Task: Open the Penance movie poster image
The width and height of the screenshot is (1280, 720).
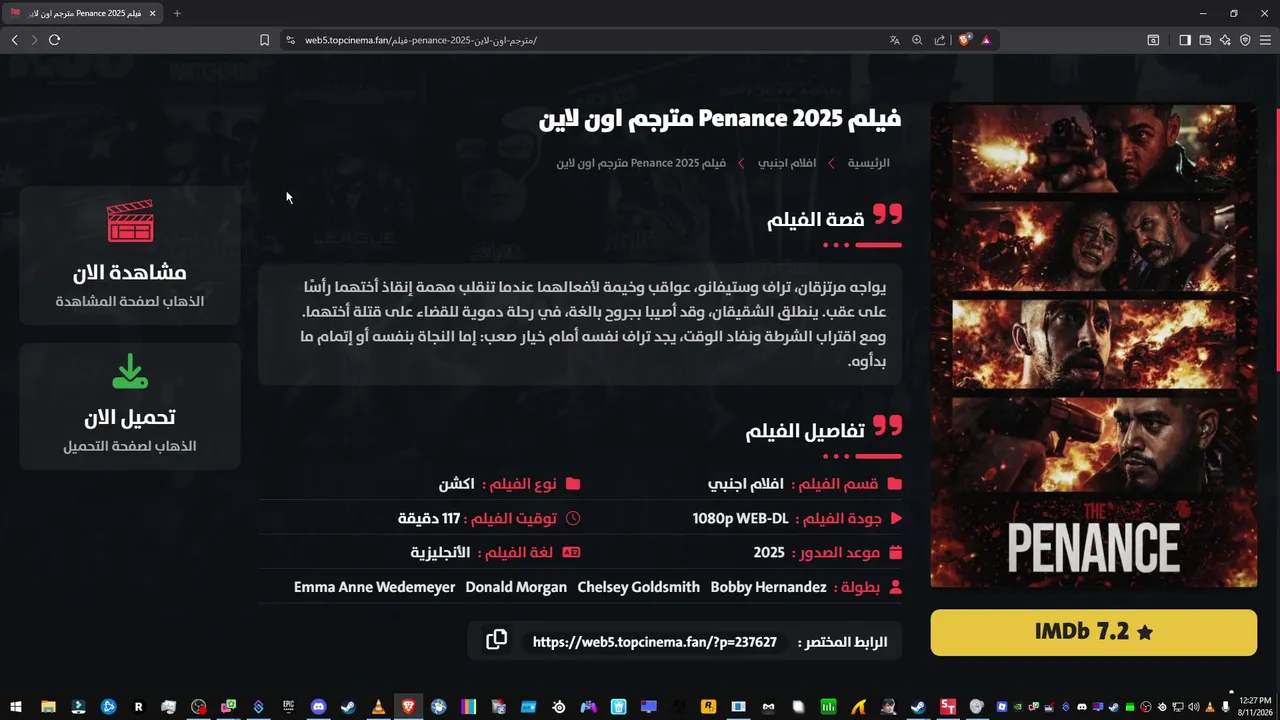Action: 1094,346
